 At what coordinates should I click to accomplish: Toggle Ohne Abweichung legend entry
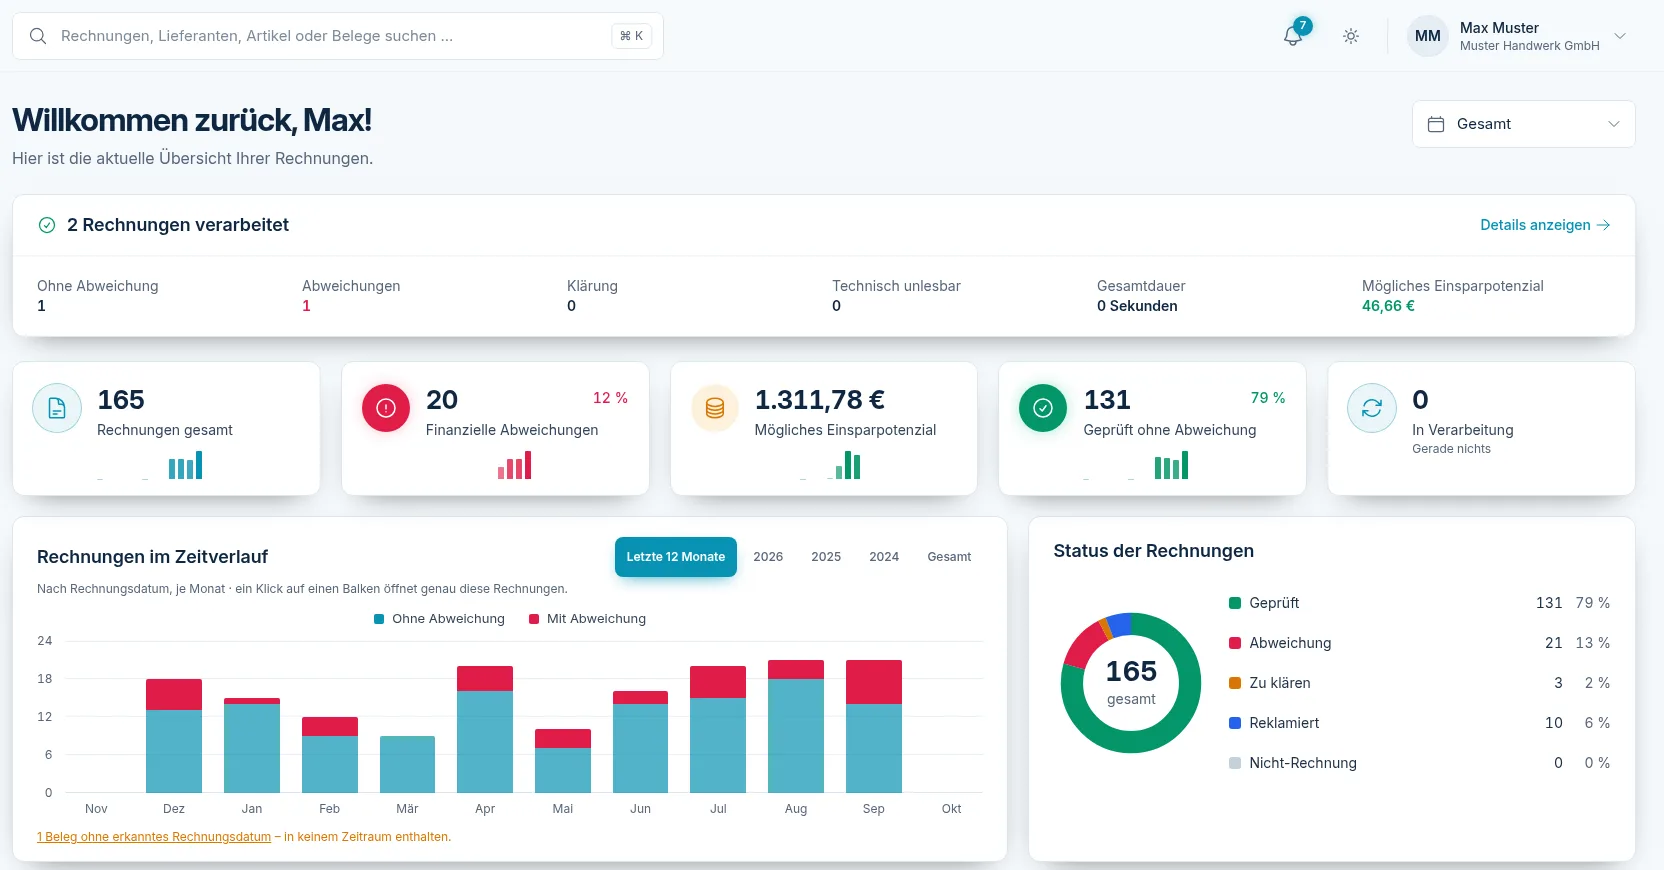(x=439, y=619)
